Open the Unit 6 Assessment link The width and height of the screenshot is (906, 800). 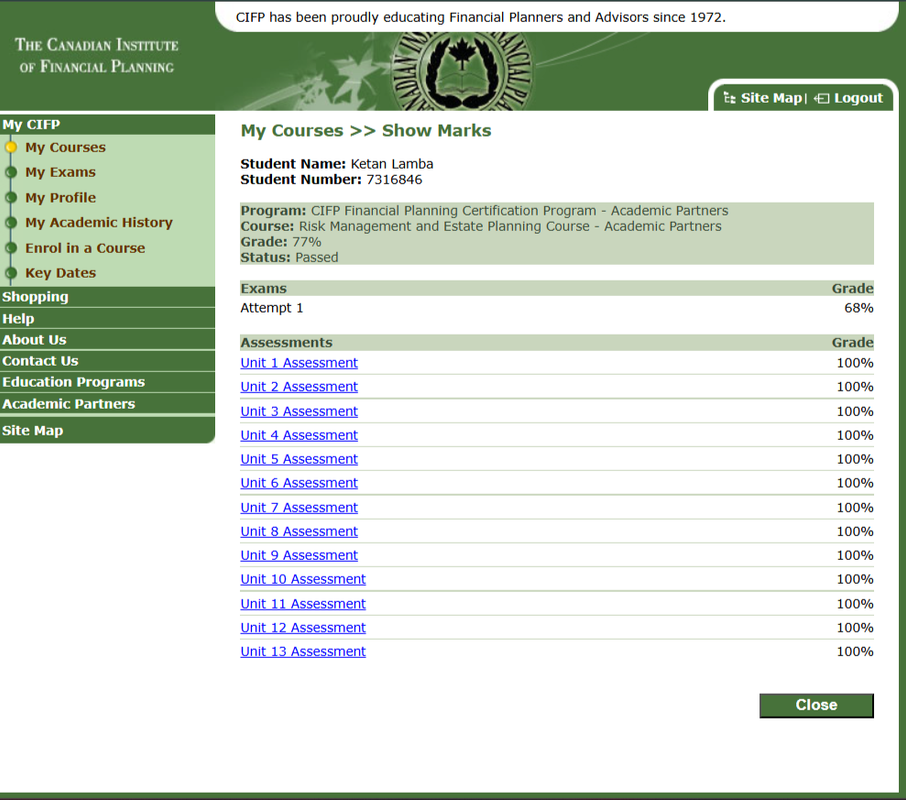pos(299,482)
